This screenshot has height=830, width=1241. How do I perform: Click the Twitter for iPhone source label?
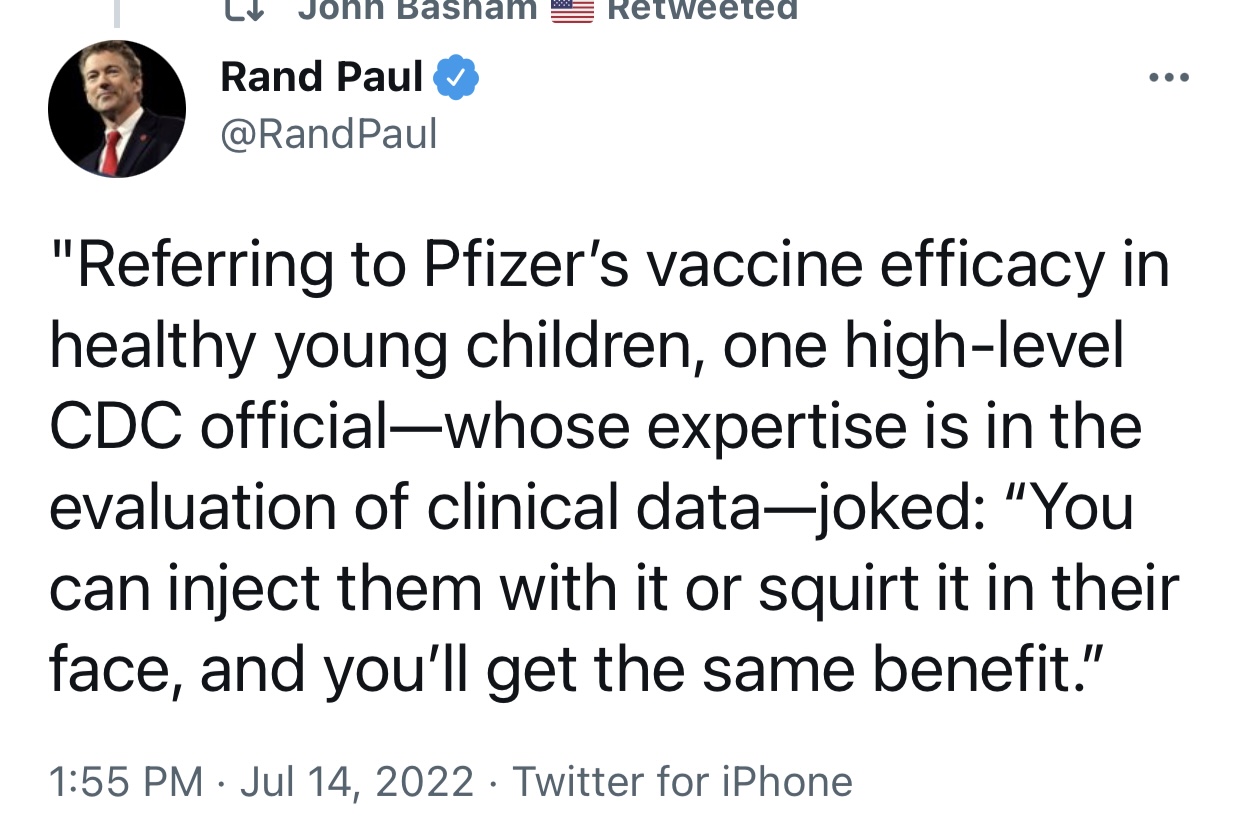tap(683, 781)
